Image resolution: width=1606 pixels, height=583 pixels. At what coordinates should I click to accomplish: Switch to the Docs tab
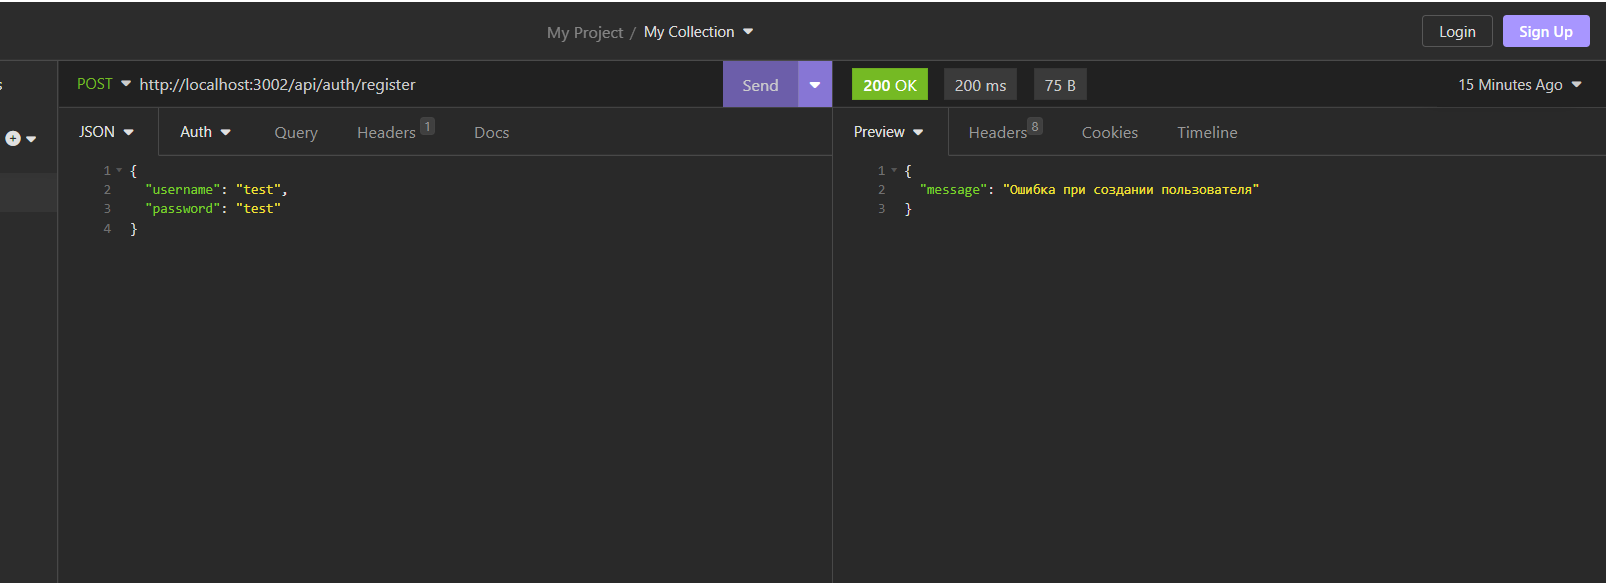point(491,133)
